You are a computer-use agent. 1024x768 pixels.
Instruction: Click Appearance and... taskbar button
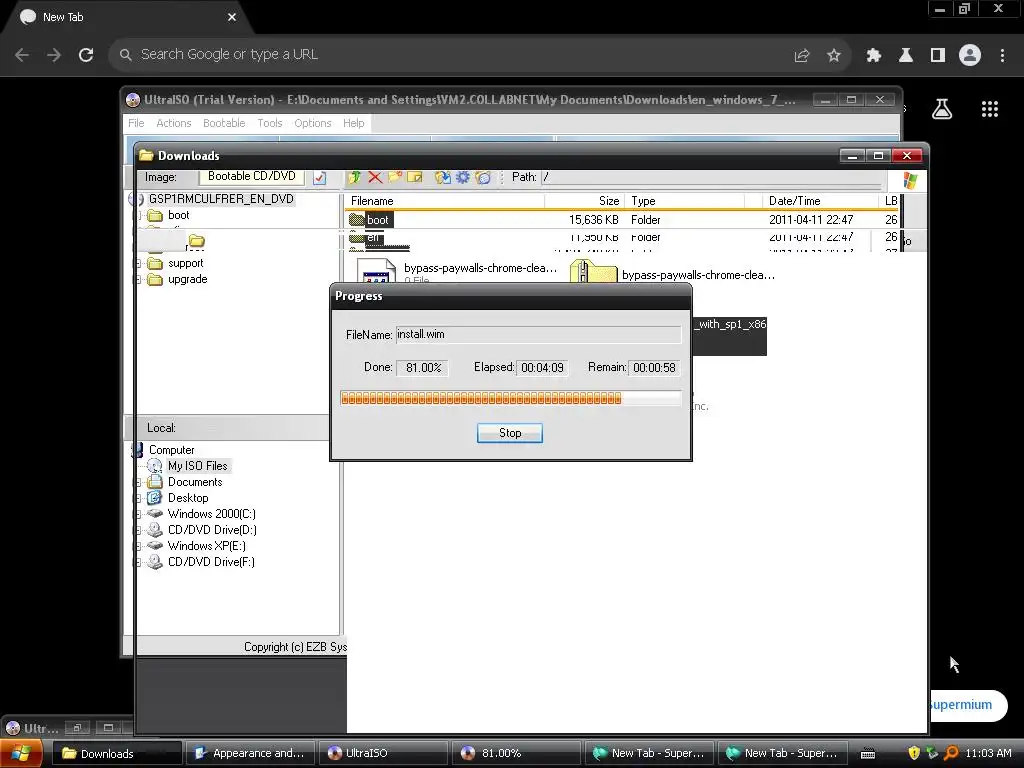[251, 753]
